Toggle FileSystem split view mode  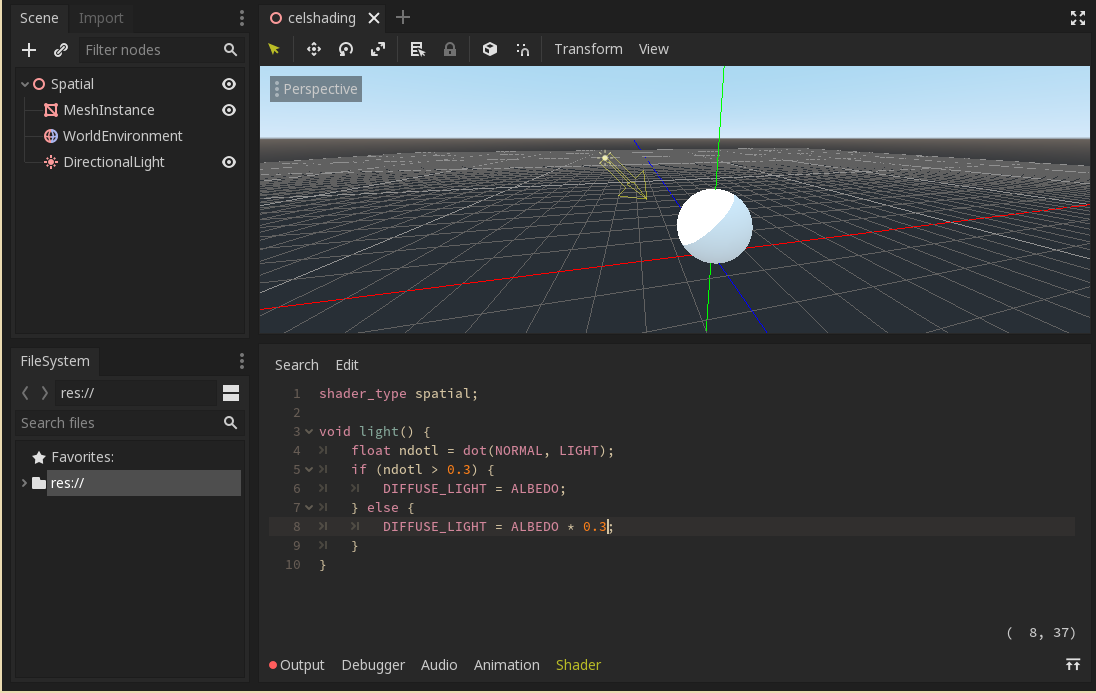pos(231,393)
